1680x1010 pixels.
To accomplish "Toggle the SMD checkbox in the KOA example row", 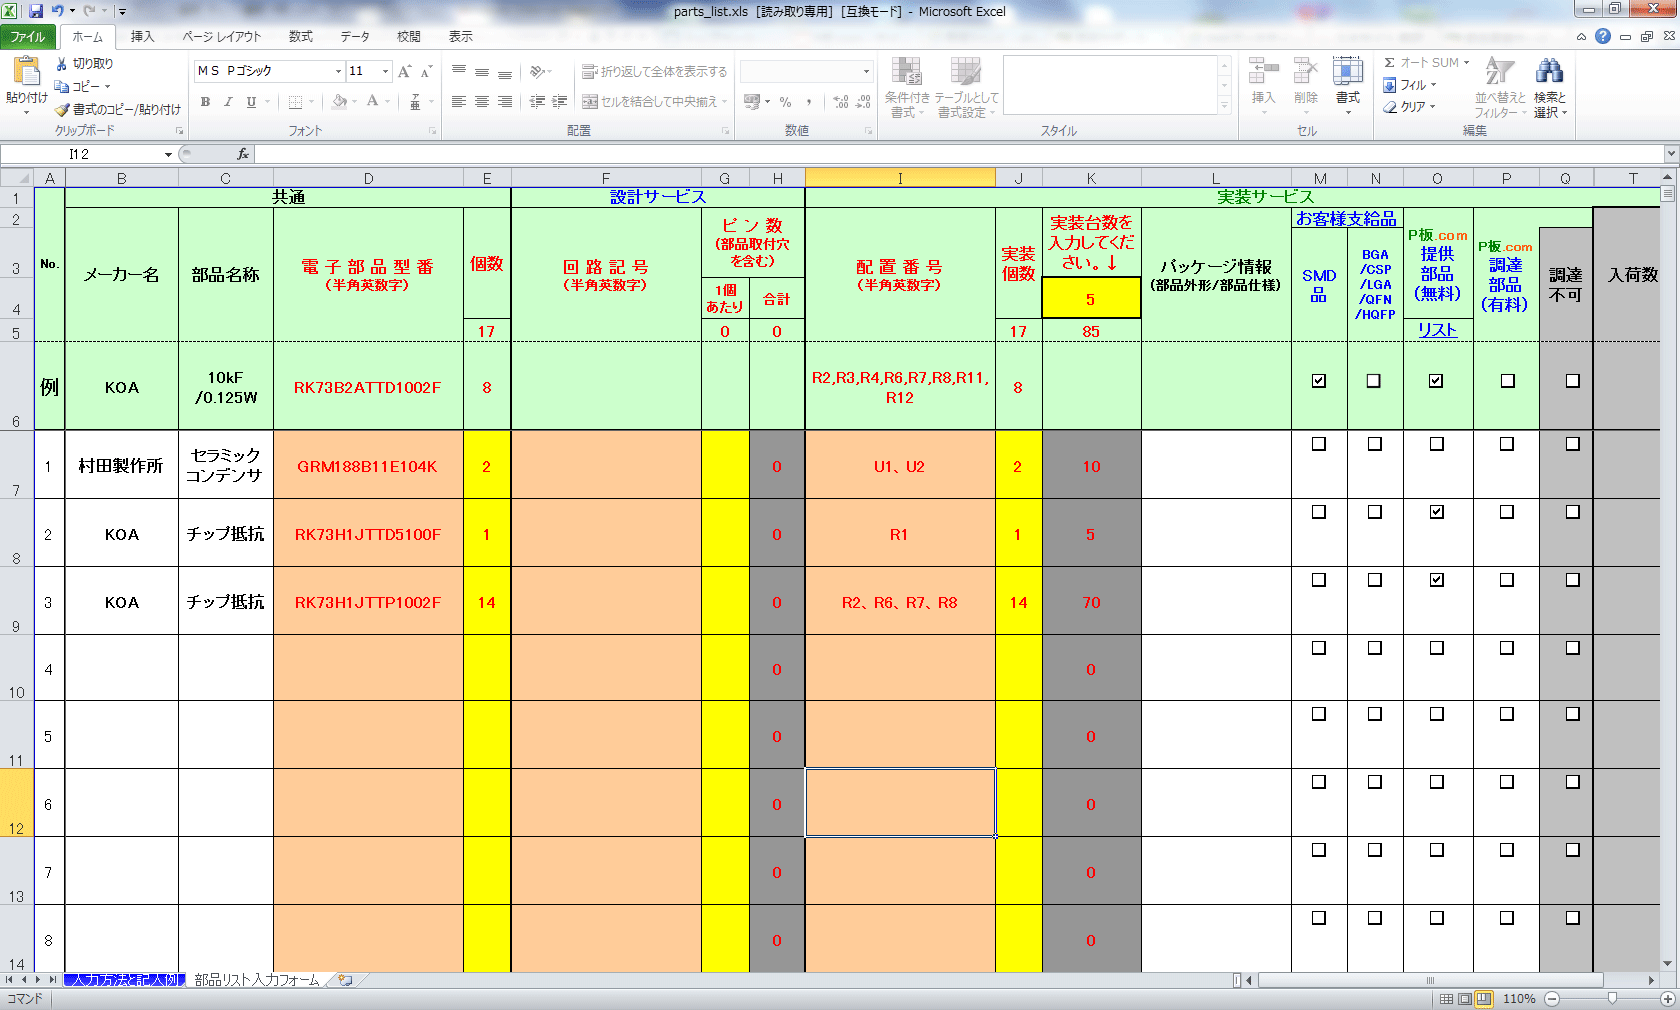I will coord(1319,381).
